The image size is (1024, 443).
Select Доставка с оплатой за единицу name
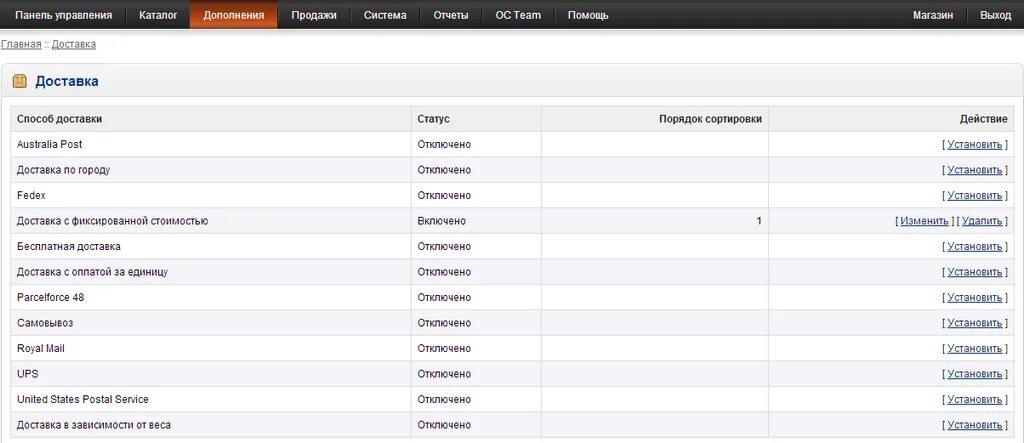click(92, 272)
